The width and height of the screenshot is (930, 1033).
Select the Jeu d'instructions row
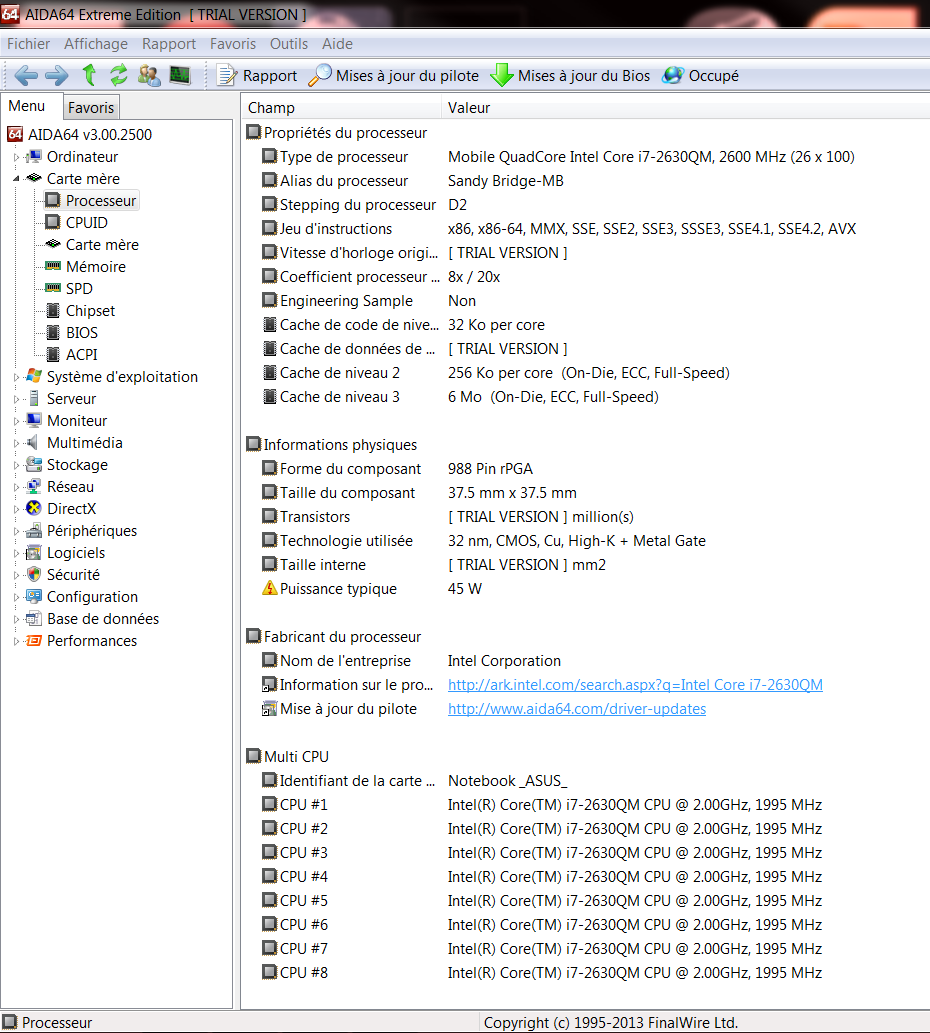[586, 229]
